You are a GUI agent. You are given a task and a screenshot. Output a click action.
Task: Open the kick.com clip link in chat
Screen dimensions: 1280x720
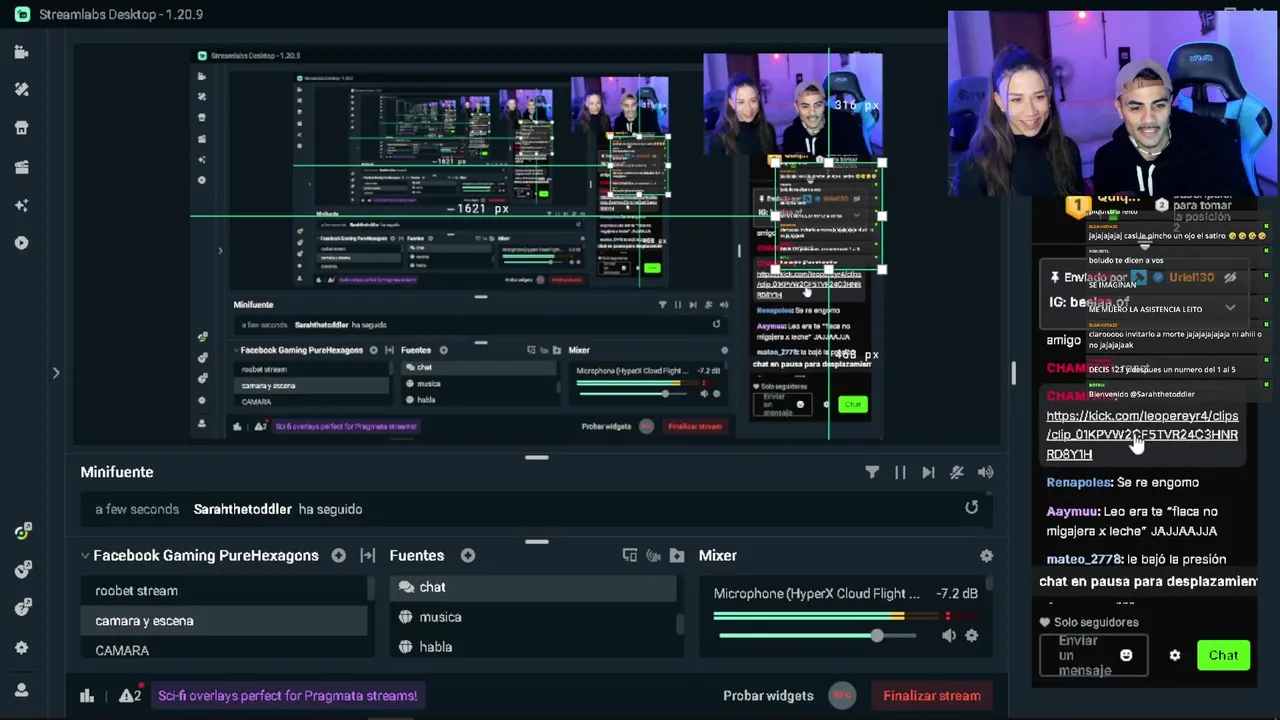[1142, 435]
